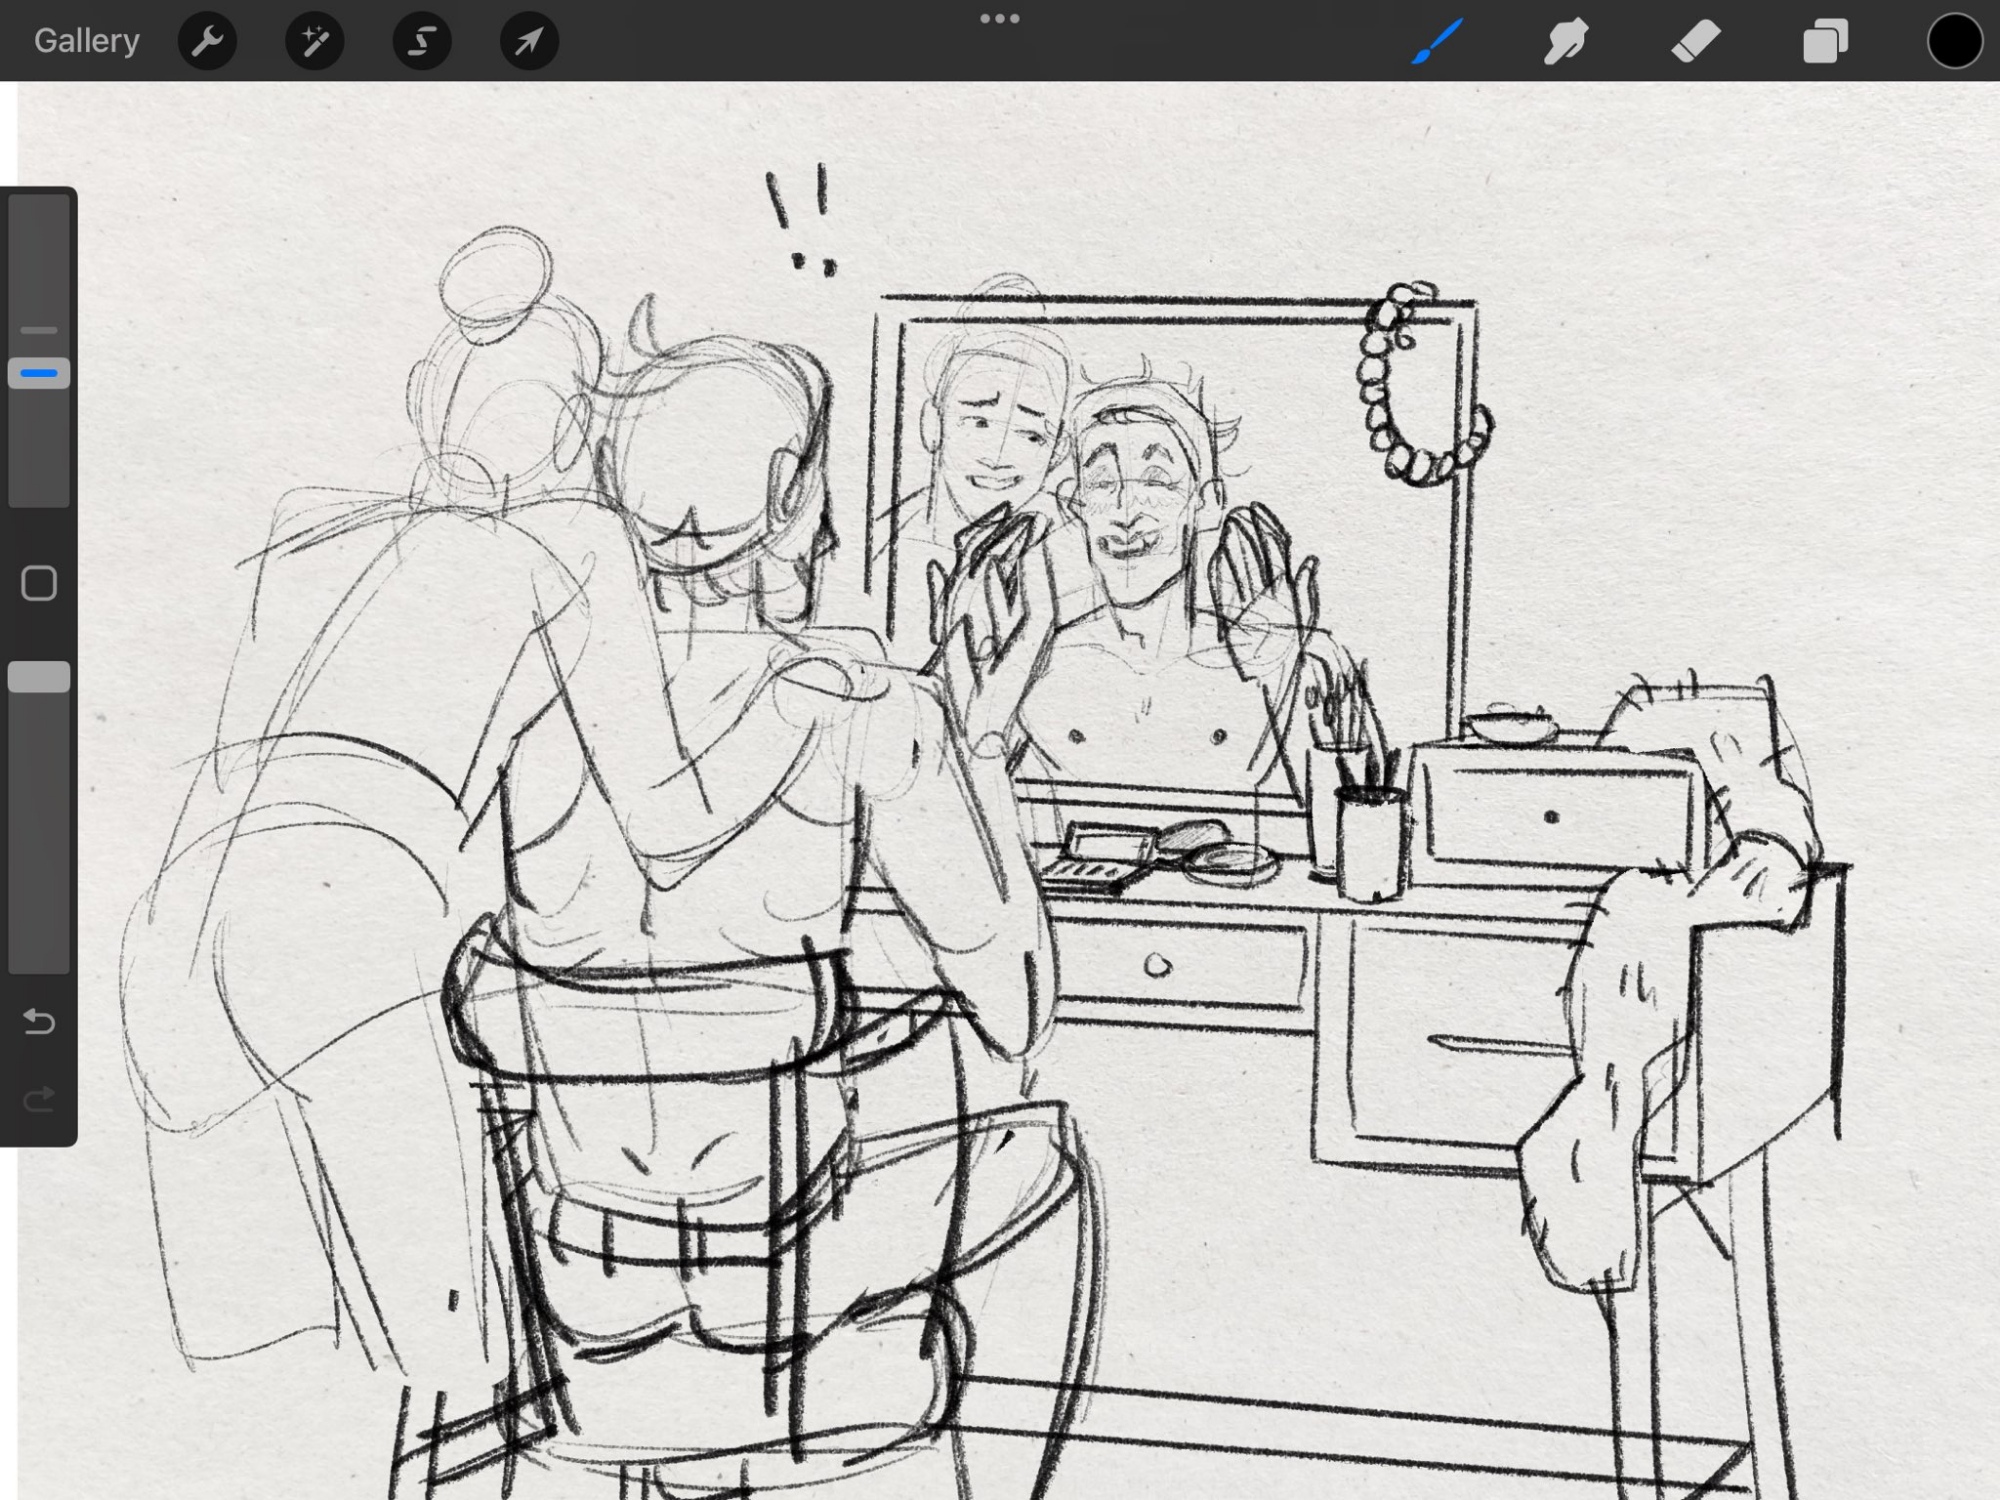
Task: Return to the Gallery
Action: tap(86, 41)
